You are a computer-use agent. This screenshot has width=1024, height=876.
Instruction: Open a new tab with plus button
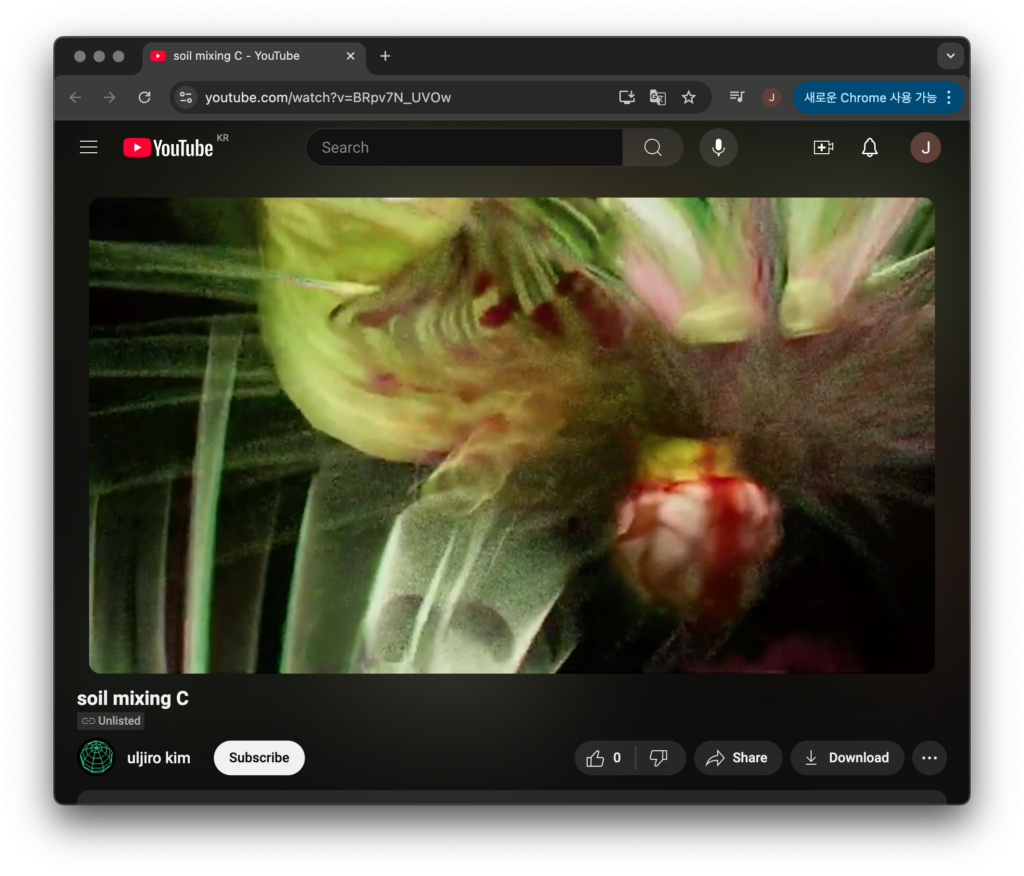click(385, 56)
